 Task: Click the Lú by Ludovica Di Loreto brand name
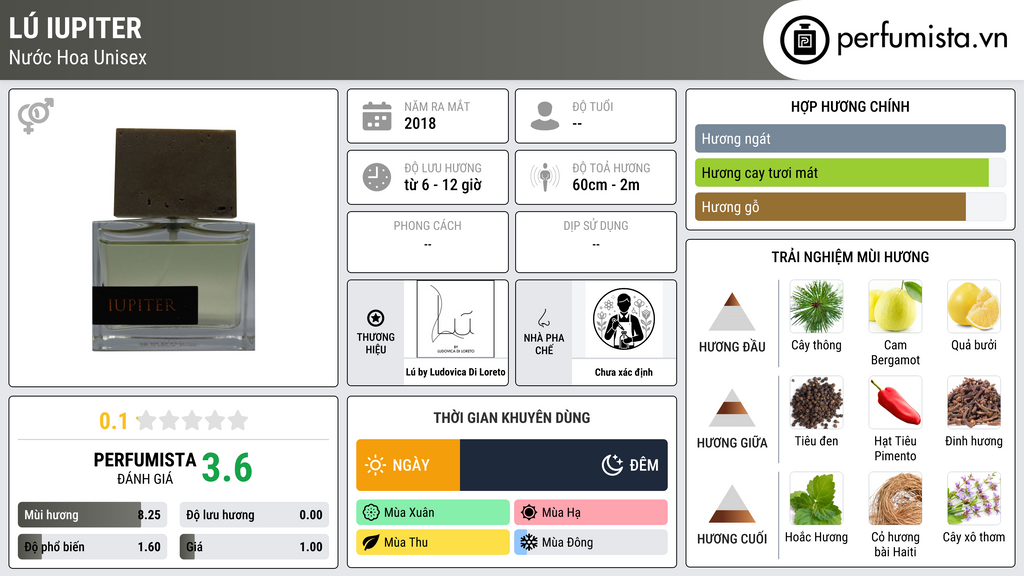[x=455, y=372]
